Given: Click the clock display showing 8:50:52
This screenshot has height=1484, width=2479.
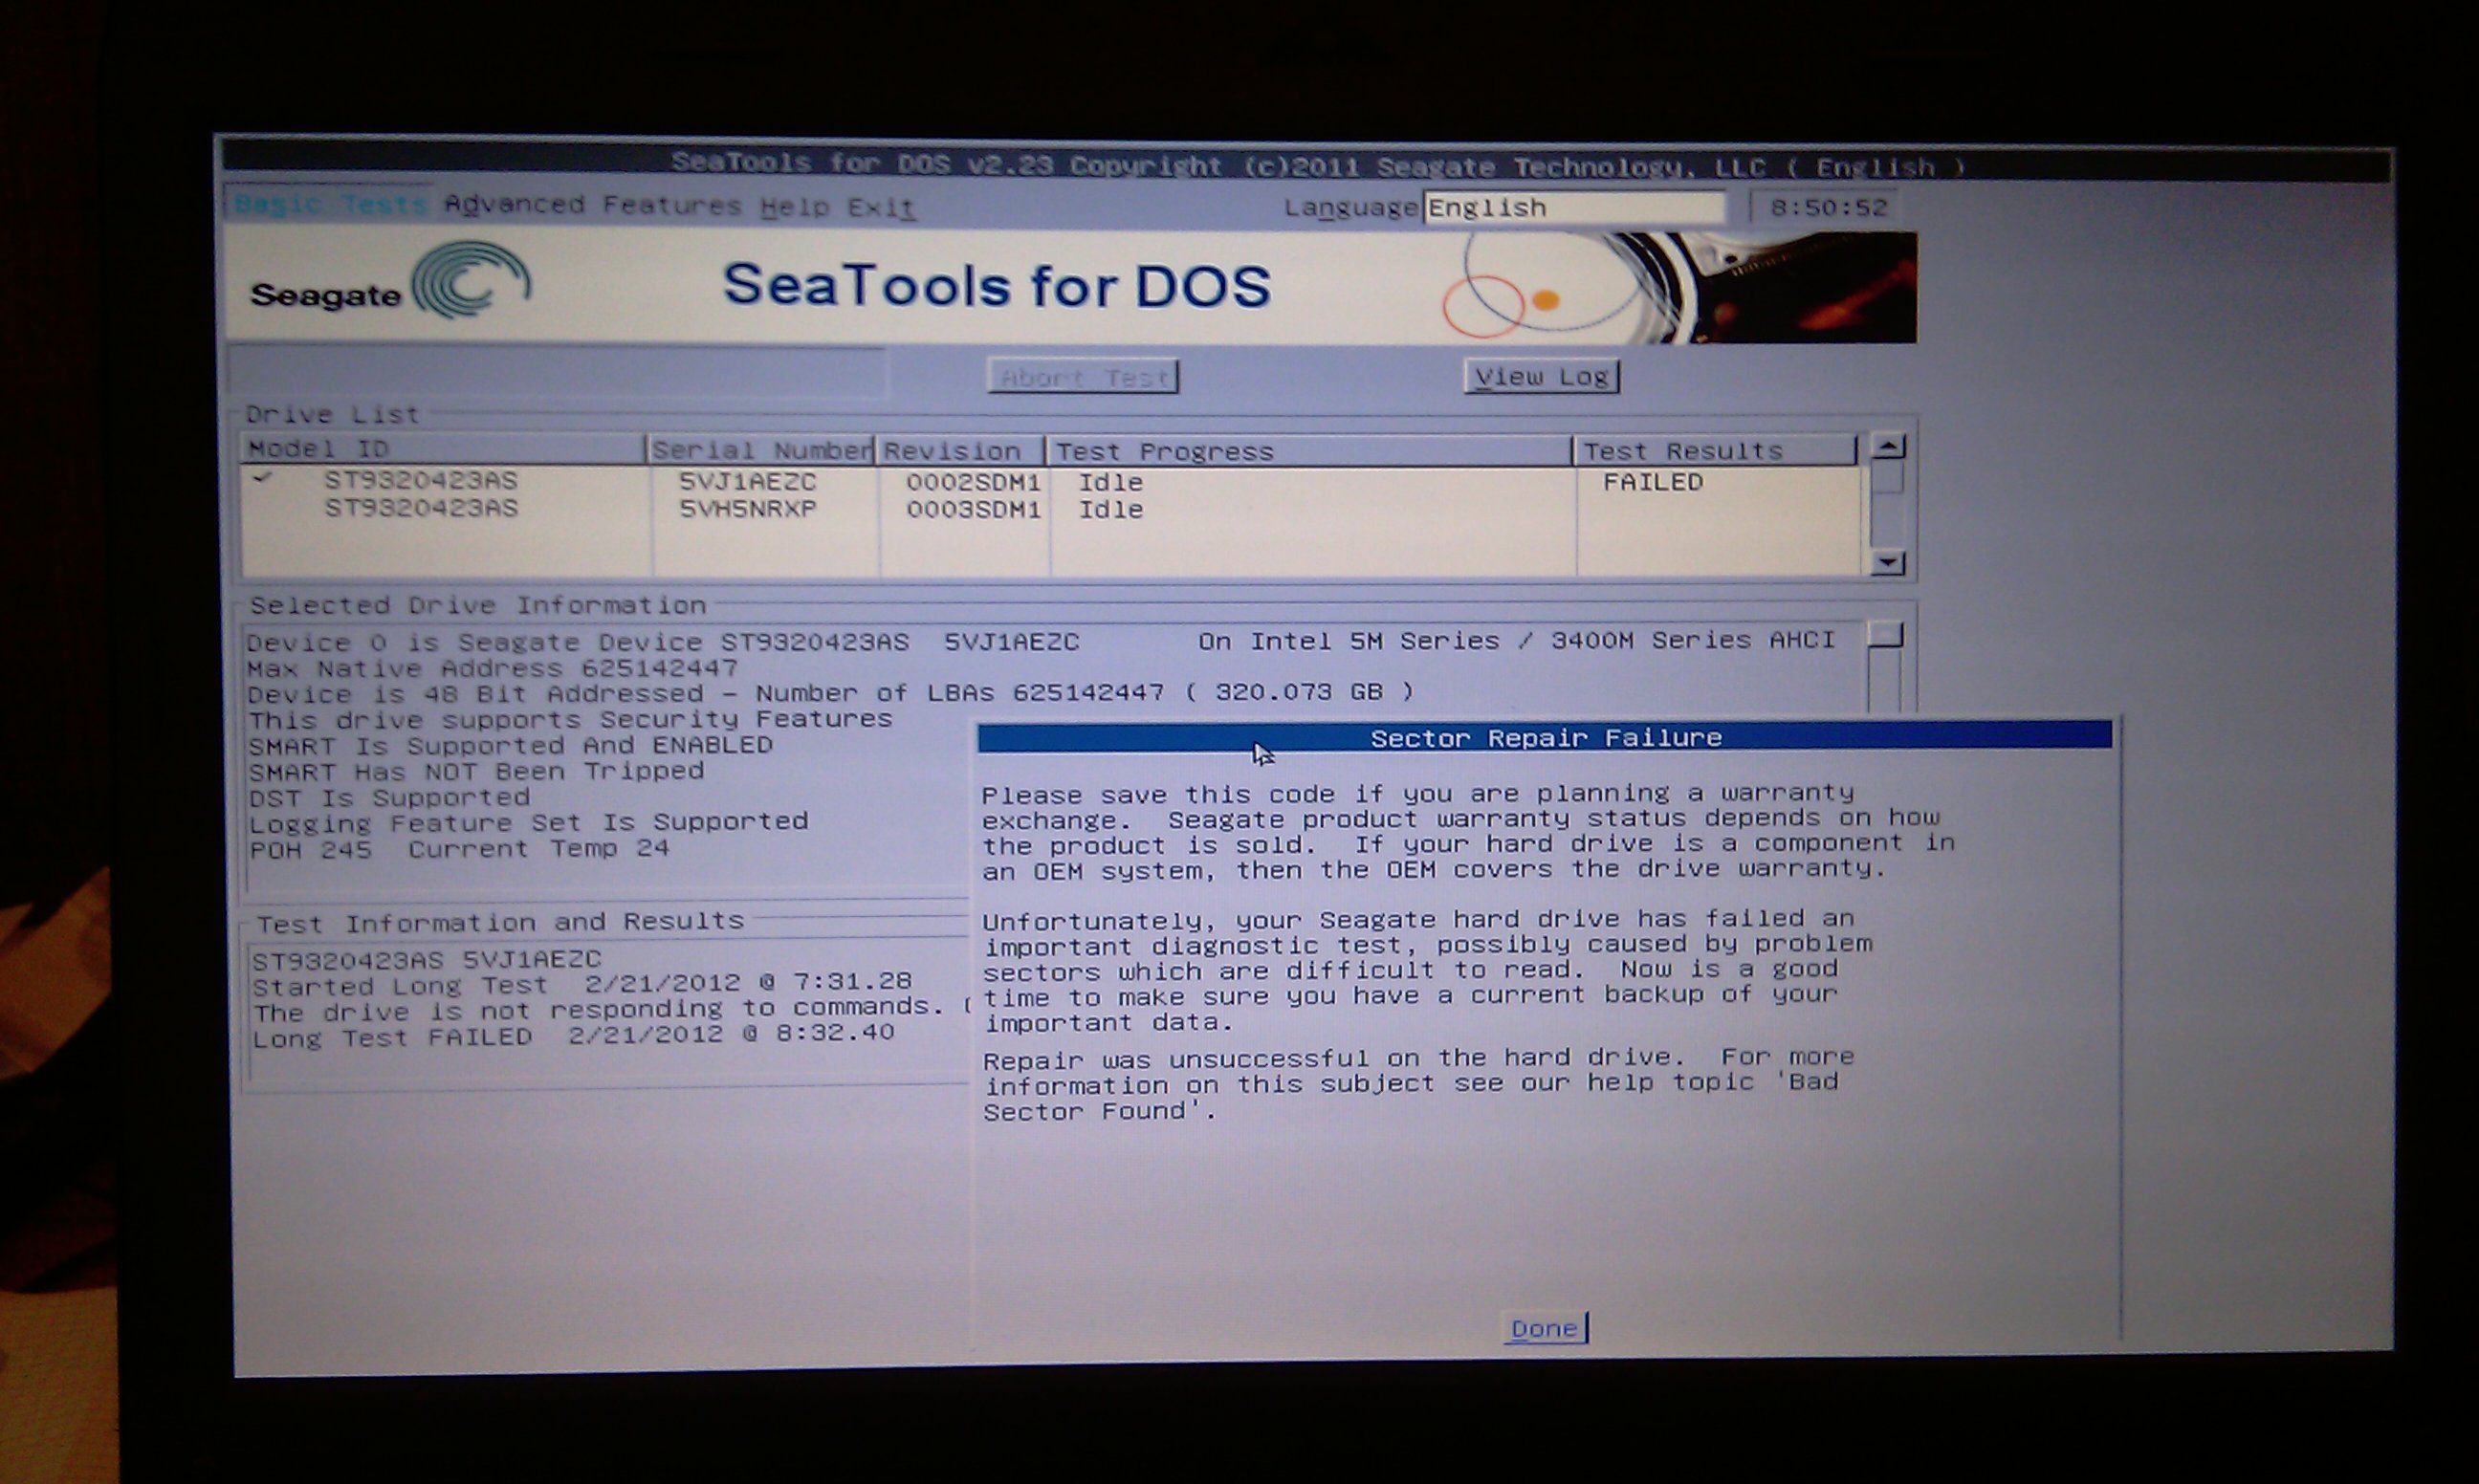Looking at the screenshot, I should pyautogui.click(x=1828, y=208).
